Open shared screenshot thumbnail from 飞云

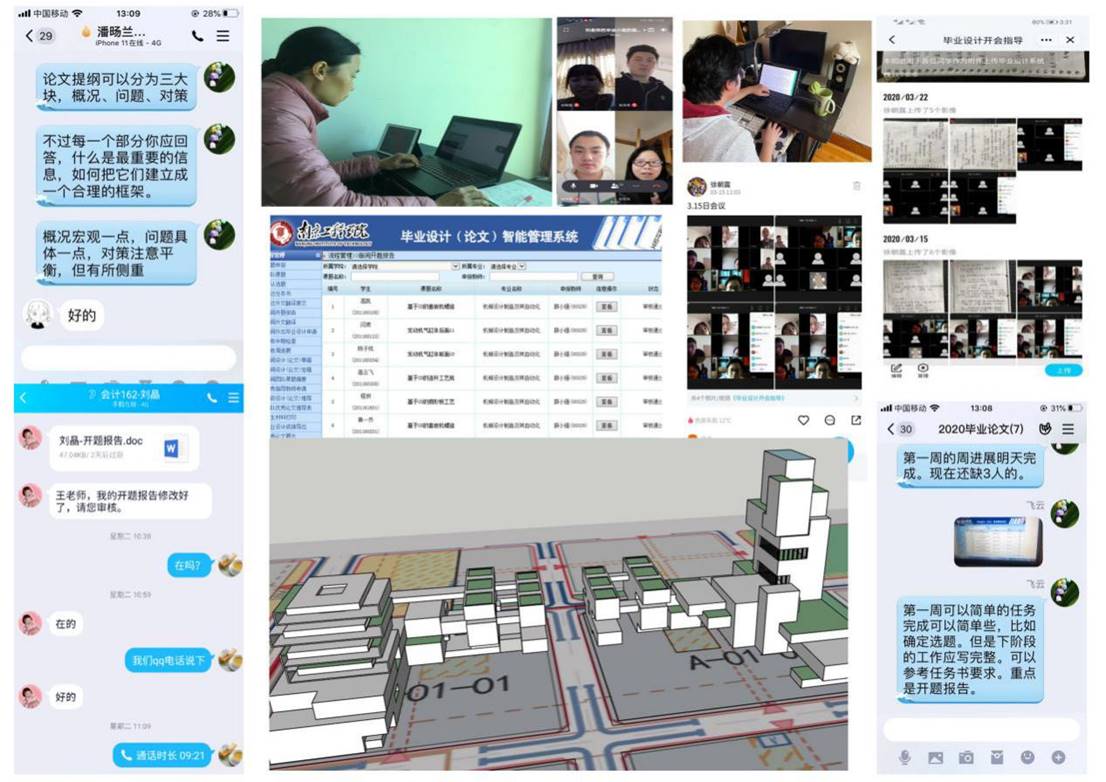996,543
